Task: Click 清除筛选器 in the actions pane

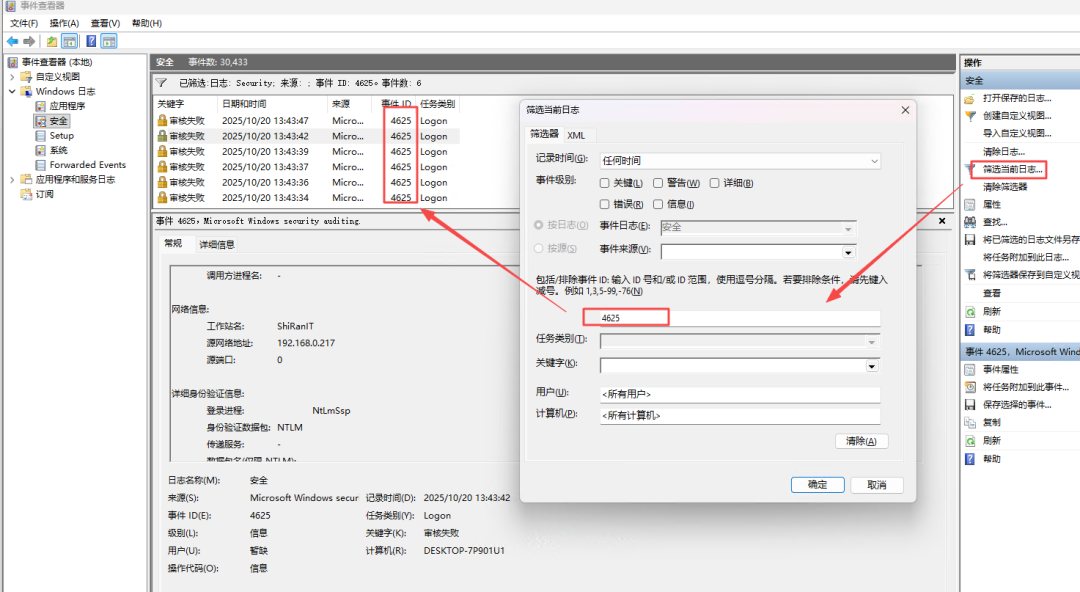Action: tap(1005, 187)
